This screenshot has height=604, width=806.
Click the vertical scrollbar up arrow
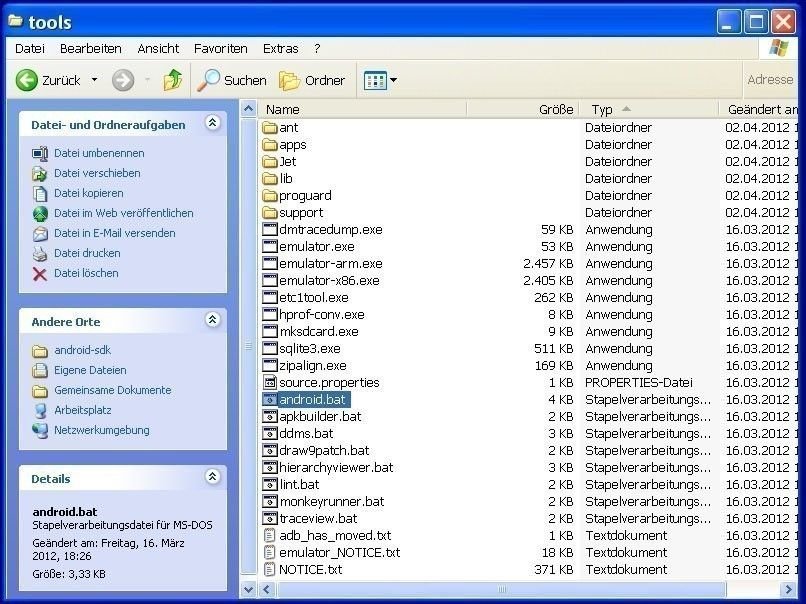pyautogui.click(x=248, y=109)
